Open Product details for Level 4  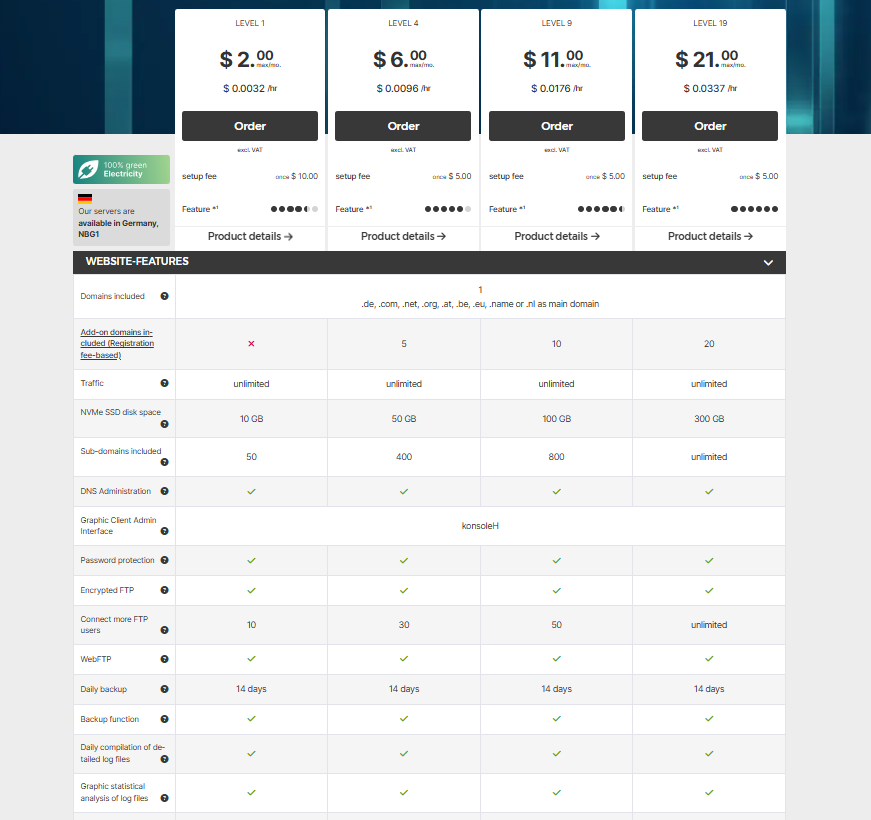(x=403, y=236)
